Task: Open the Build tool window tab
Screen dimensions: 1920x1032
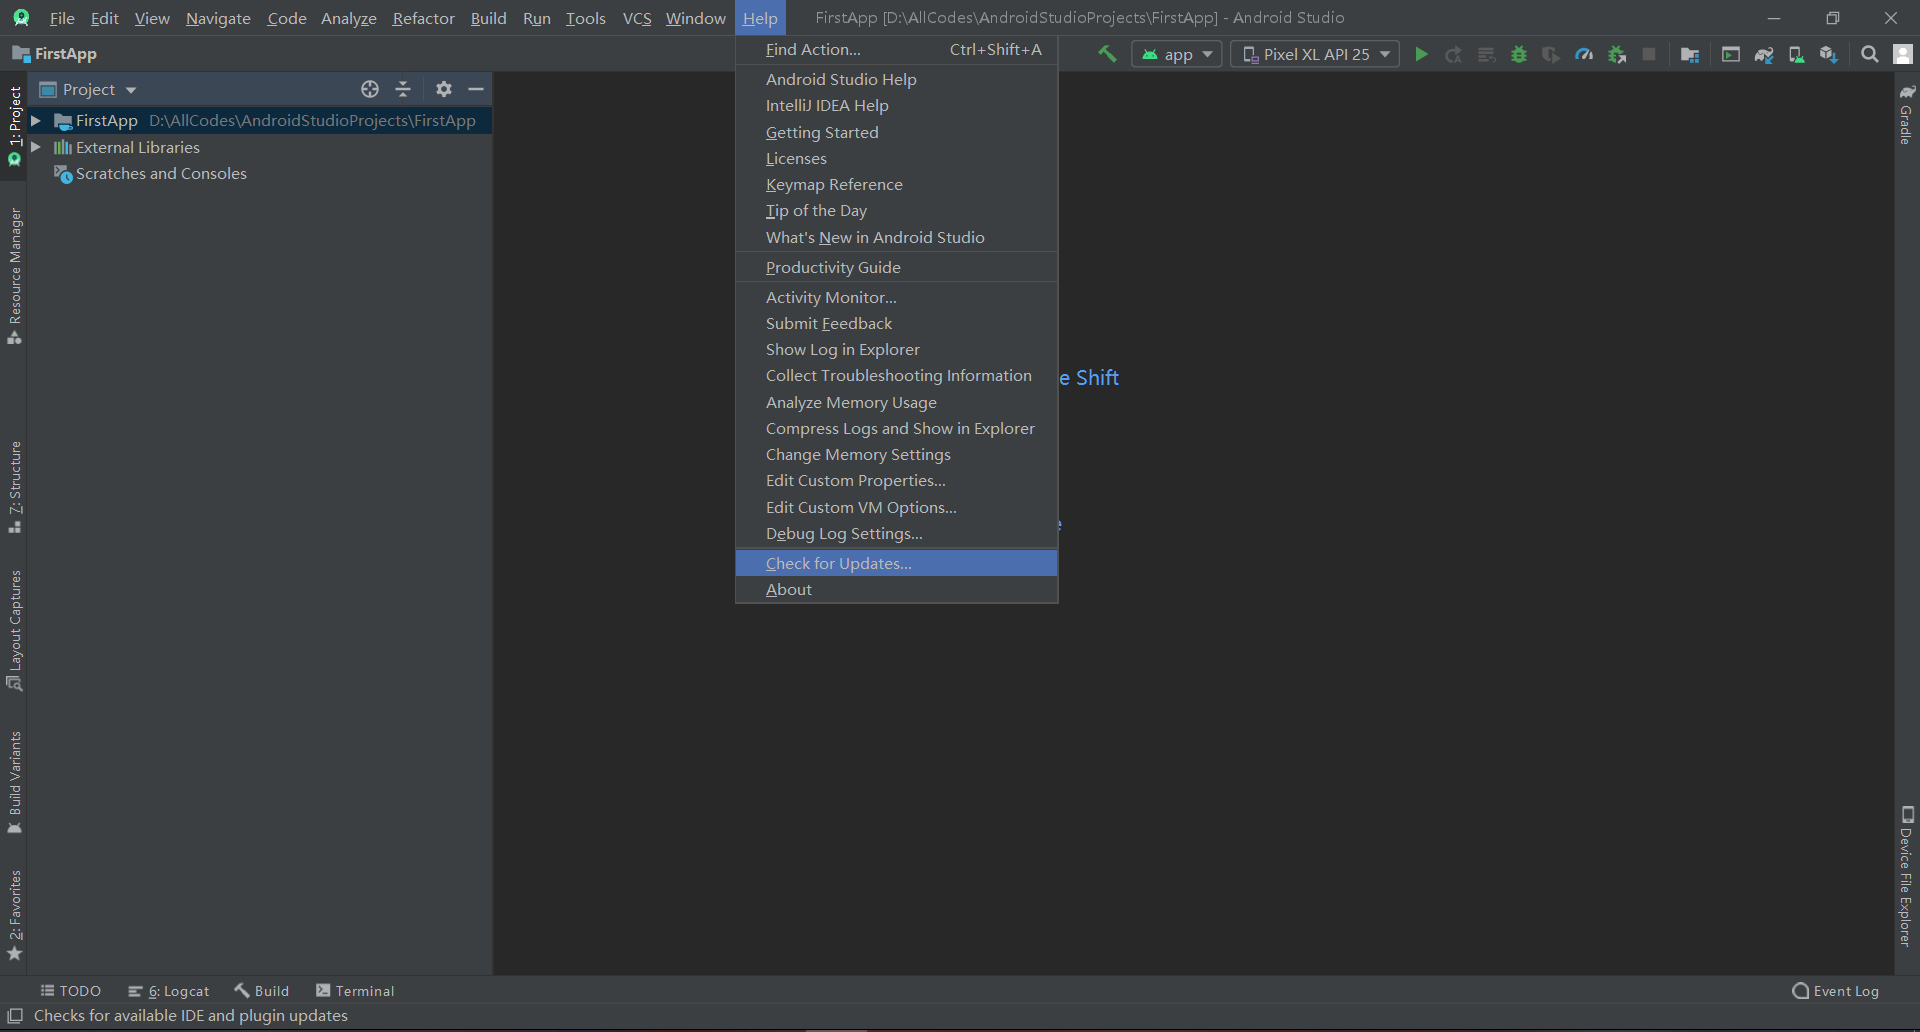Action: pos(262,991)
